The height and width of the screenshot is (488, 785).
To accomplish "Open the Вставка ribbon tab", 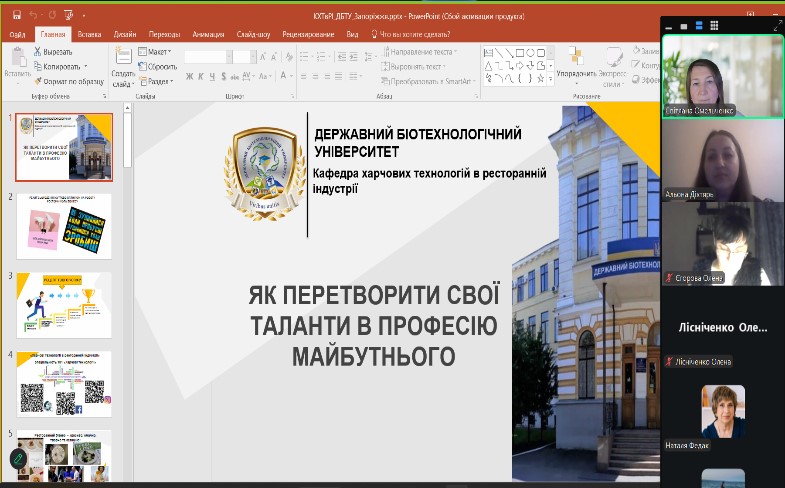I will pyautogui.click(x=90, y=33).
